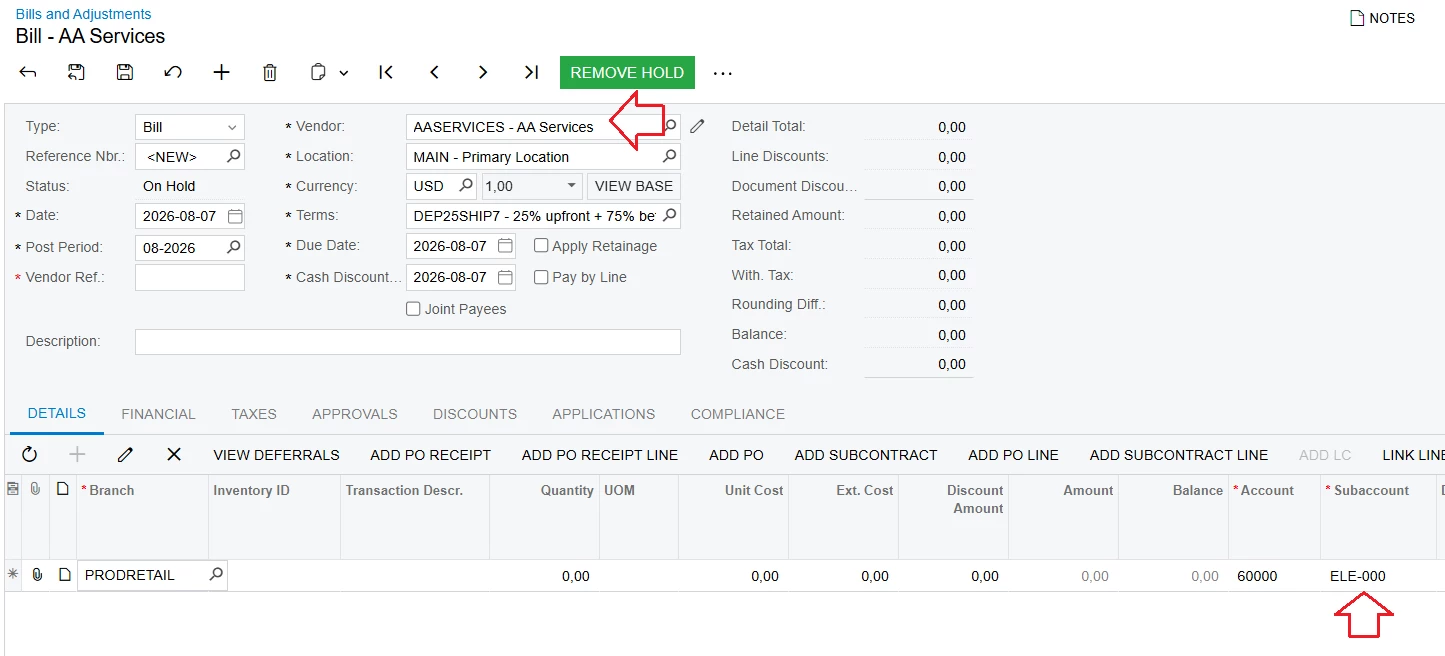This screenshot has width=1445, height=656.
Task: Go to the previous record
Action: click(x=434, y=72)
